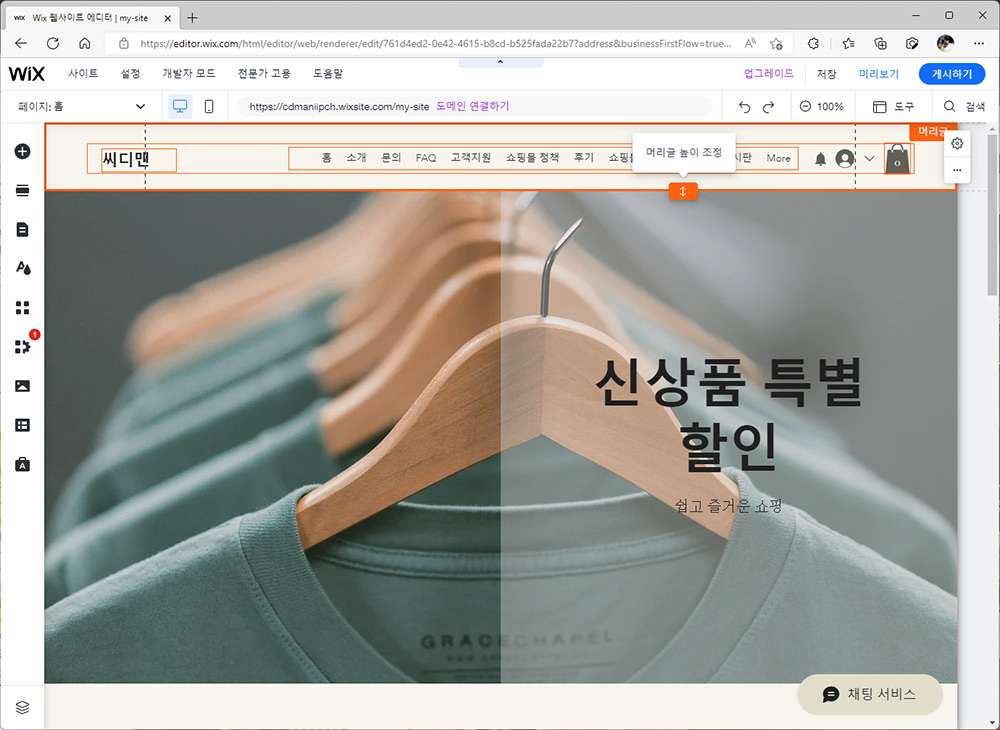Click the member avatar icon in header
The image size is (1000, 730).
[x=844, y=158]
